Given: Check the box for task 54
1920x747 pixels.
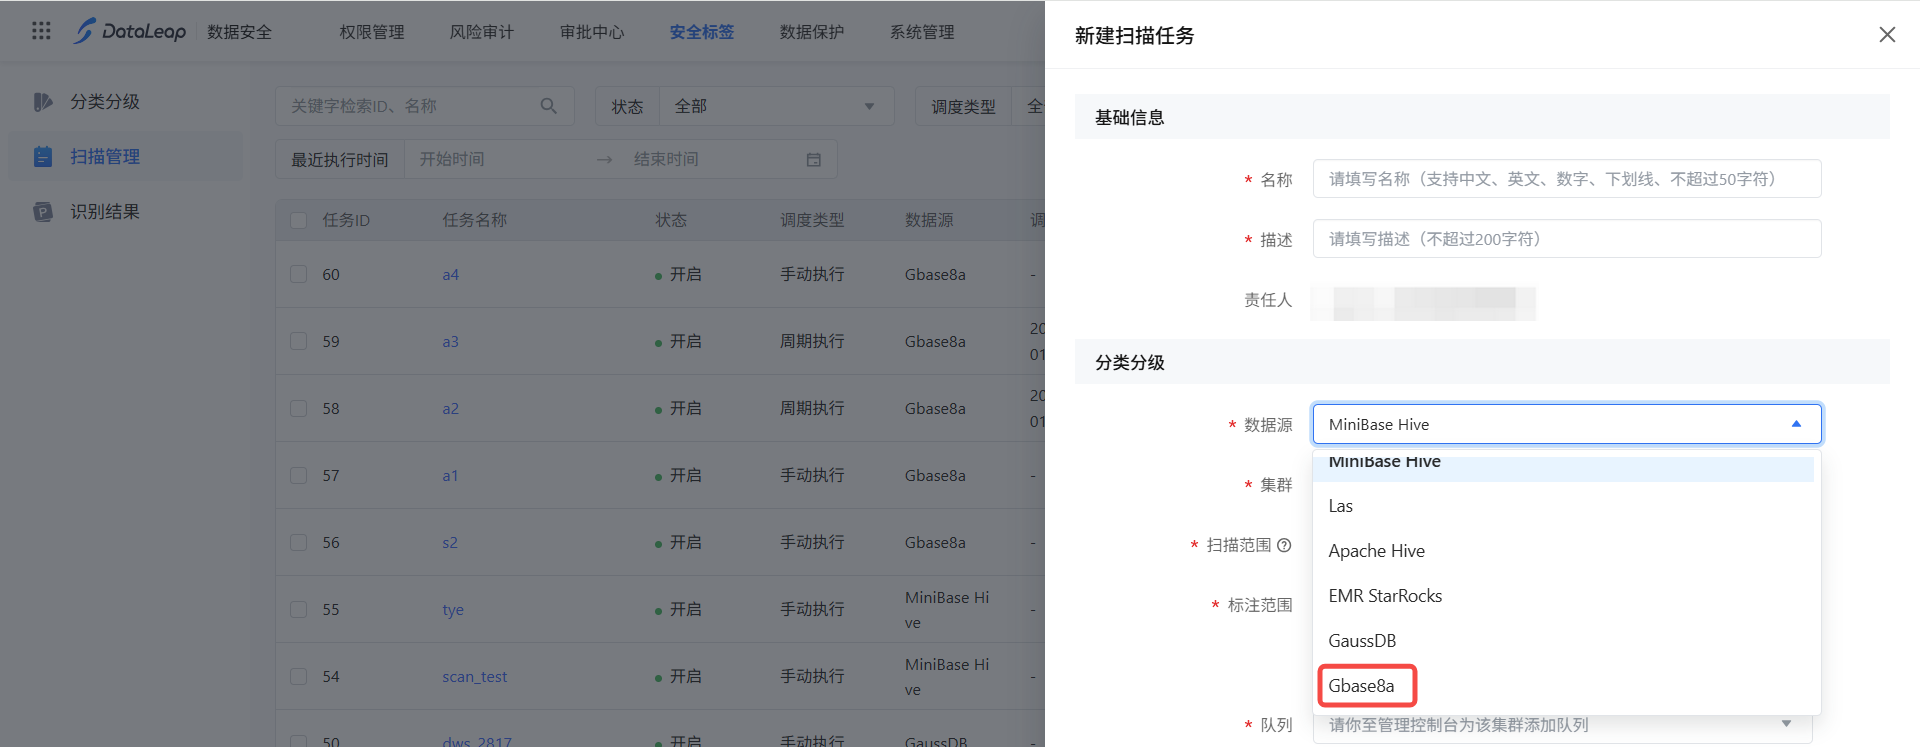Looking at the screenshot, I should pos(299,676).
